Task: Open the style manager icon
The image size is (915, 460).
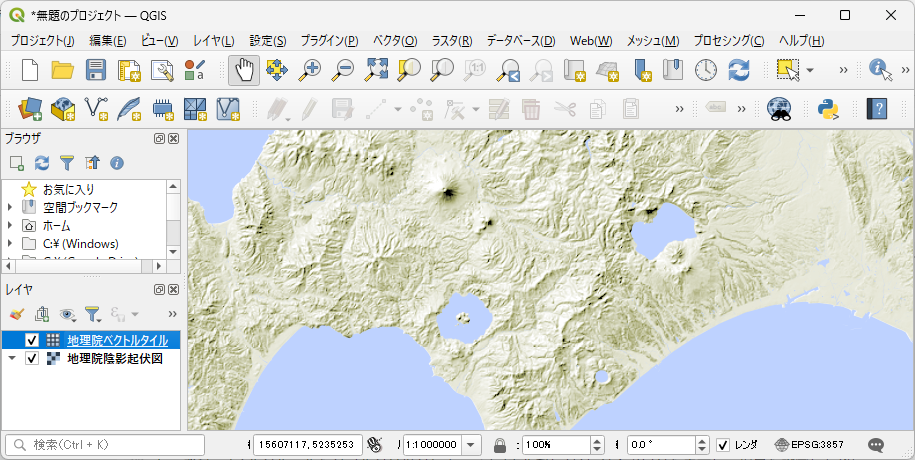Action: click(x=162, y=70)
